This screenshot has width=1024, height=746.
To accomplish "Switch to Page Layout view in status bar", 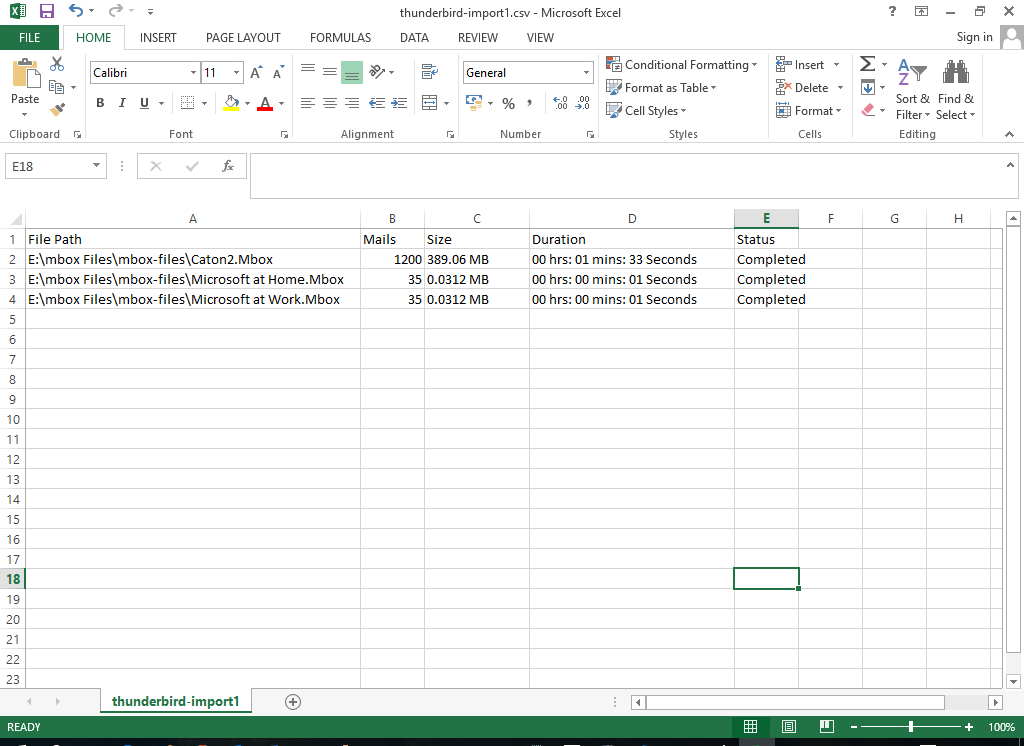I will point(789,727).
